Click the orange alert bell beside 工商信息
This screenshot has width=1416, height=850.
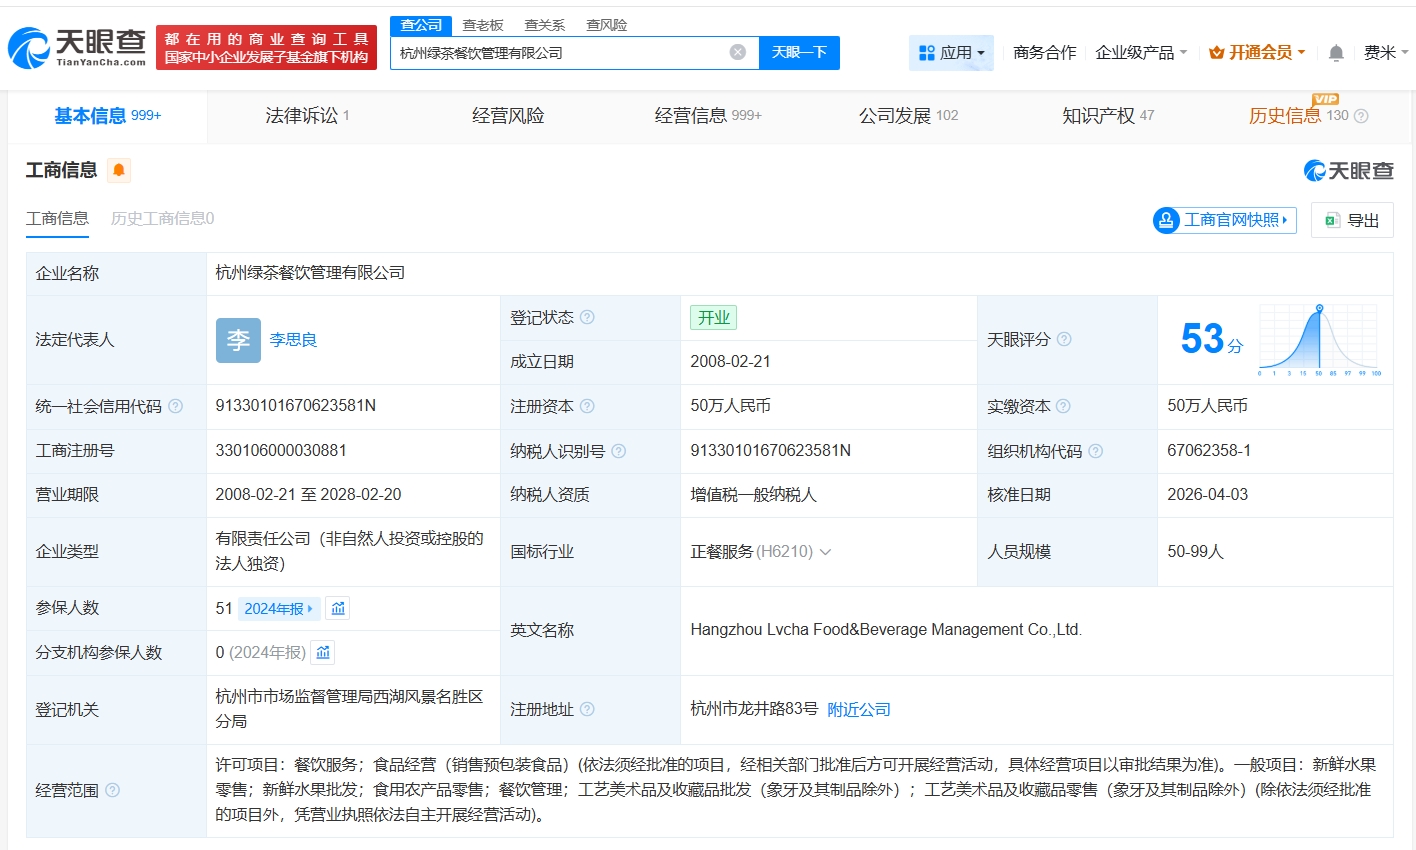(x=119, y=170)
